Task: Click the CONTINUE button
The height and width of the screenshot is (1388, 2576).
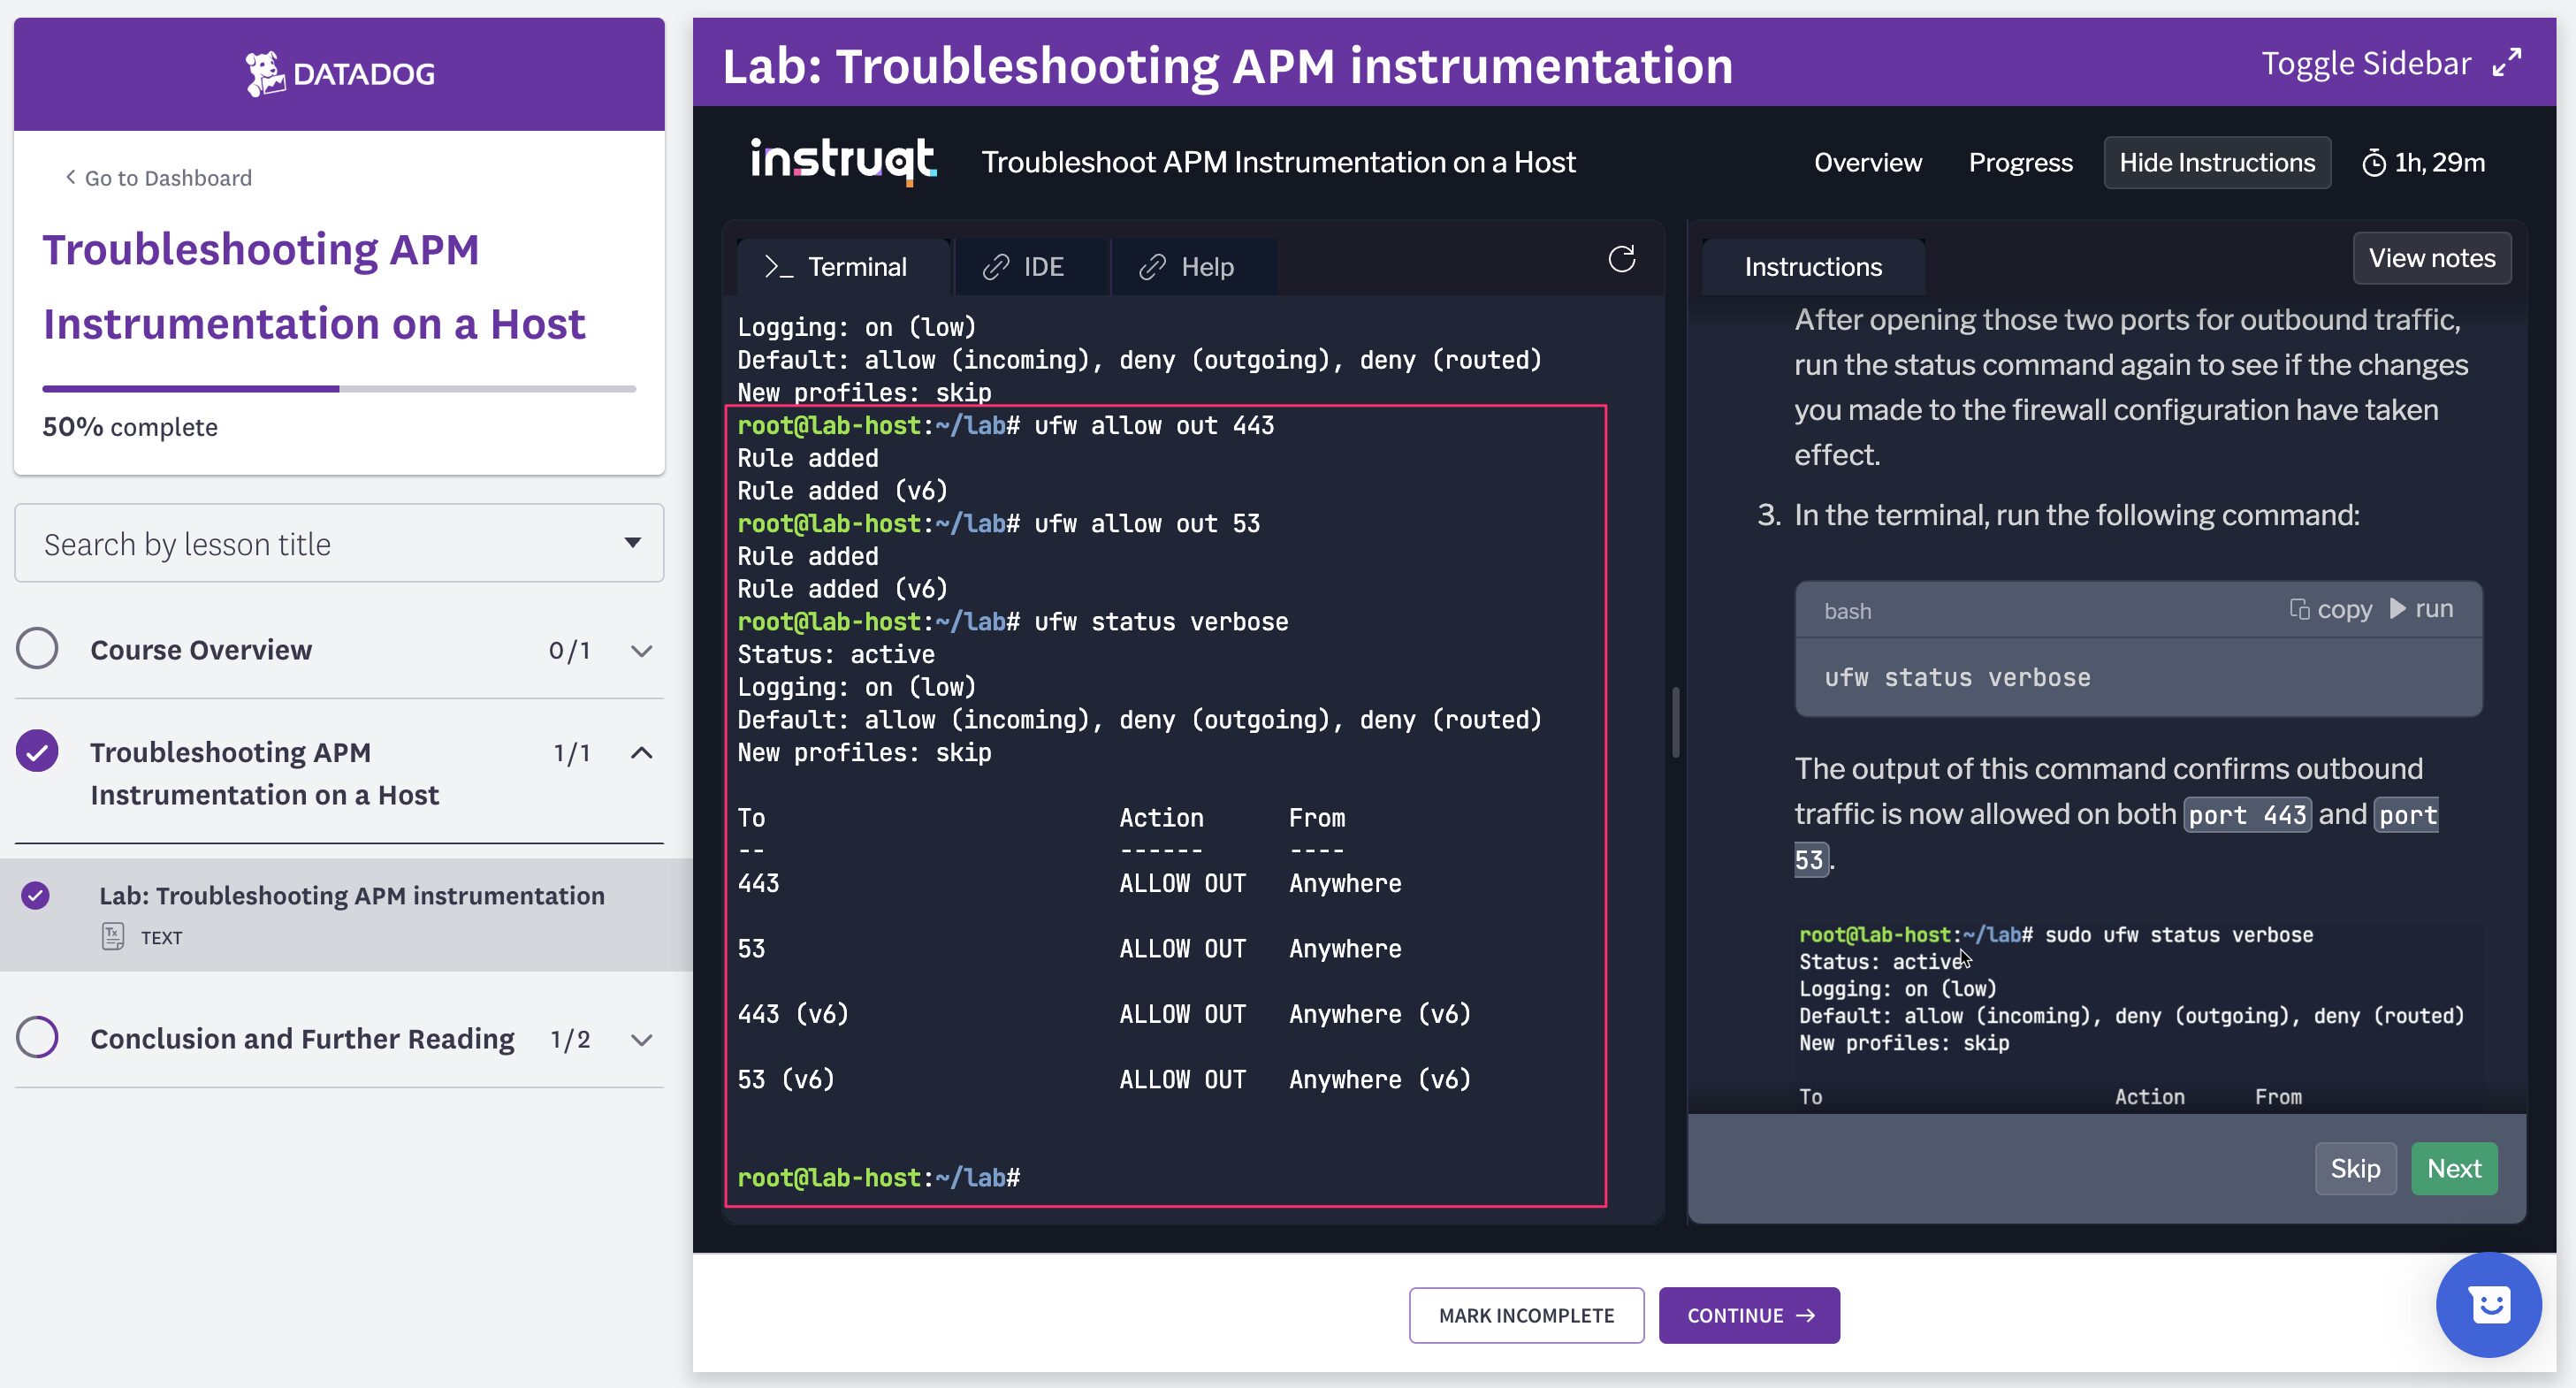Action: coord(1749,1315)
